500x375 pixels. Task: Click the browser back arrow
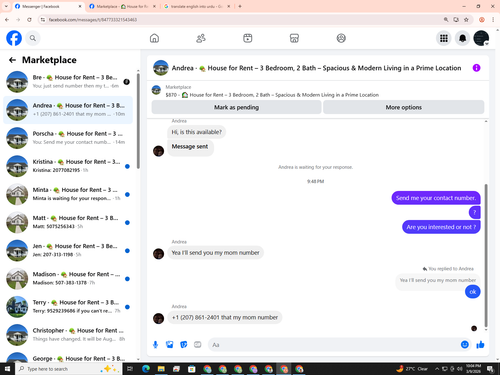click(7, 20)
